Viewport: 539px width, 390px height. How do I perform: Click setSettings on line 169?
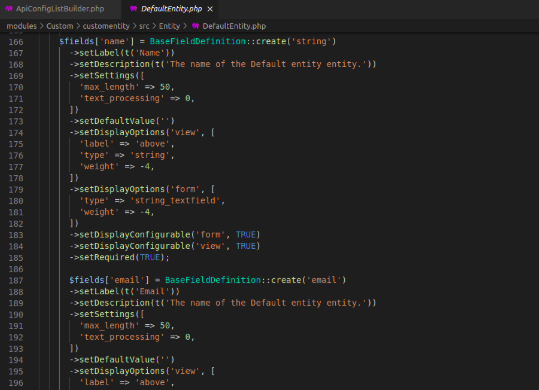107,75
